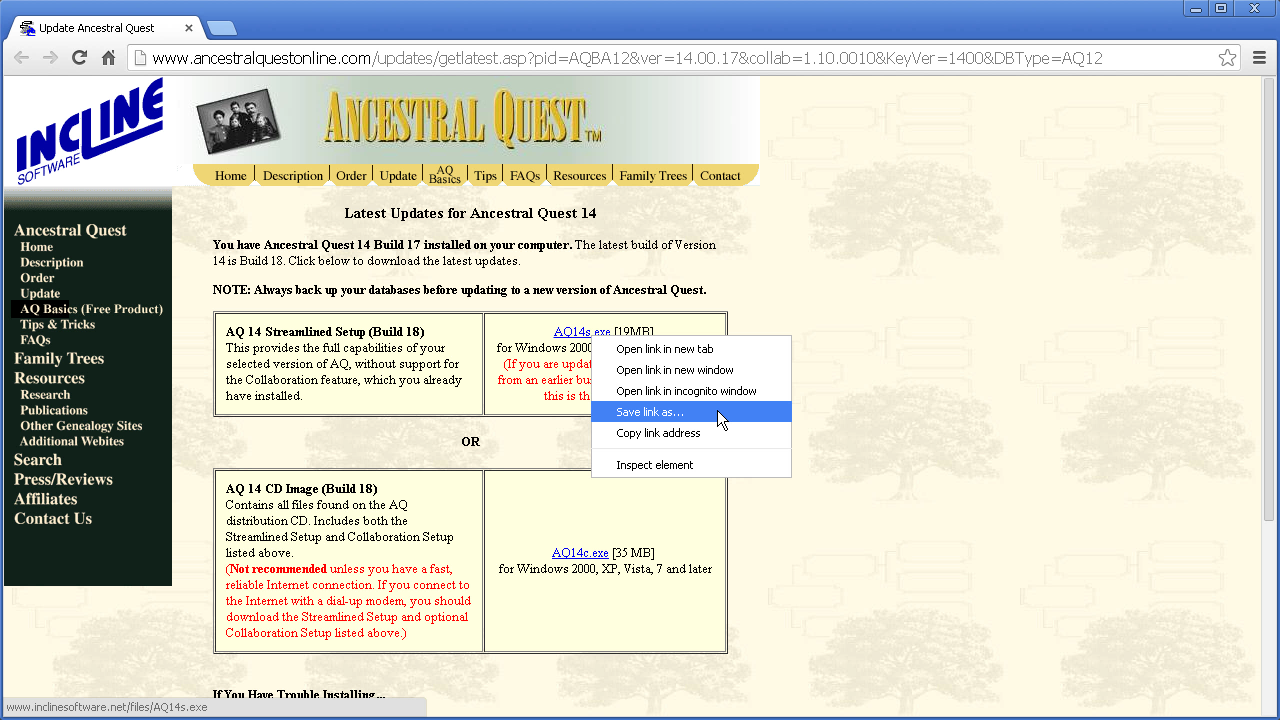
Task: Open Description in the yellow nav bar
Action: 293,176
